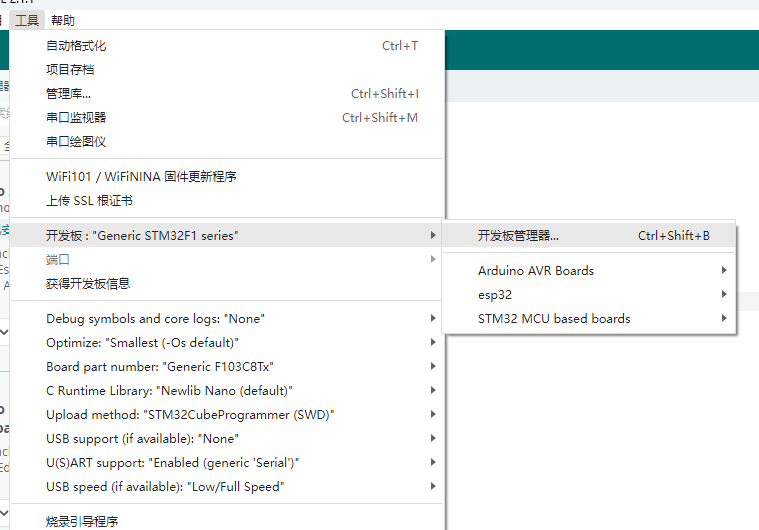The width and height of the screenshot is (759, 530).
Task: Expand STM32 MCU based boards submenu
Action: 554,318
